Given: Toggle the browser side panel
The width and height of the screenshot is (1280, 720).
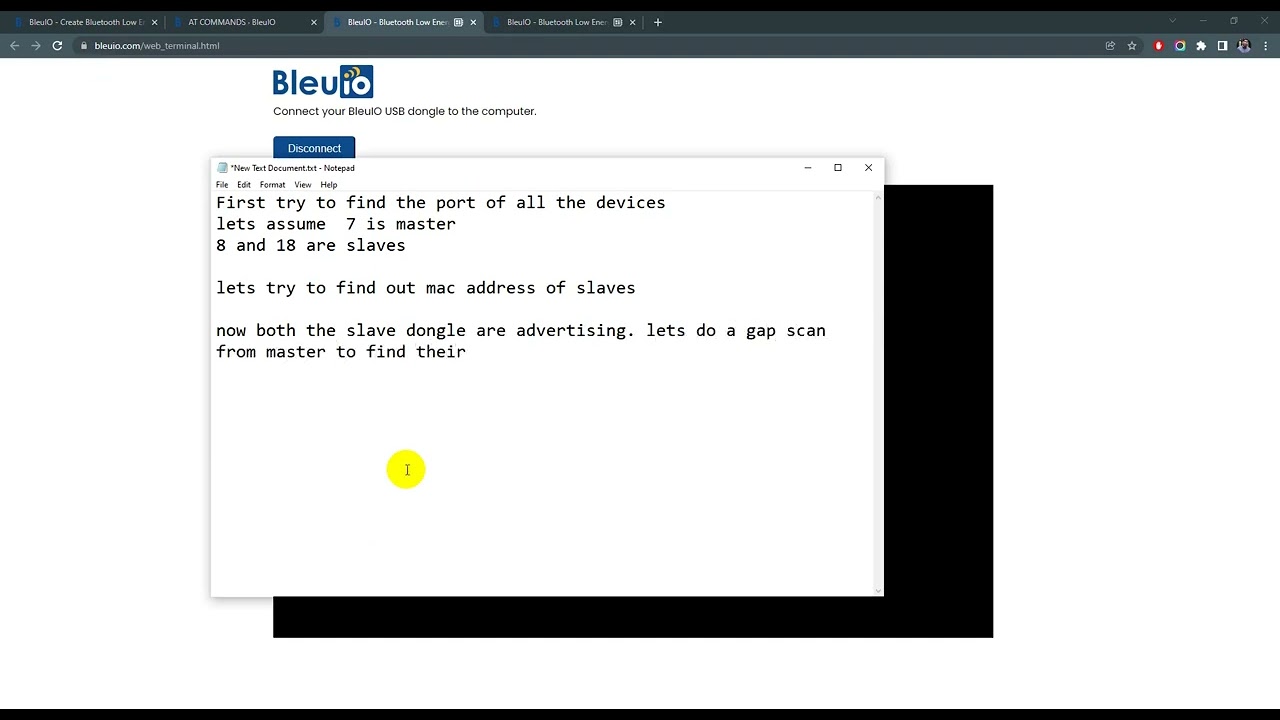Looking at the screenshot, I should coord(1222,45).
